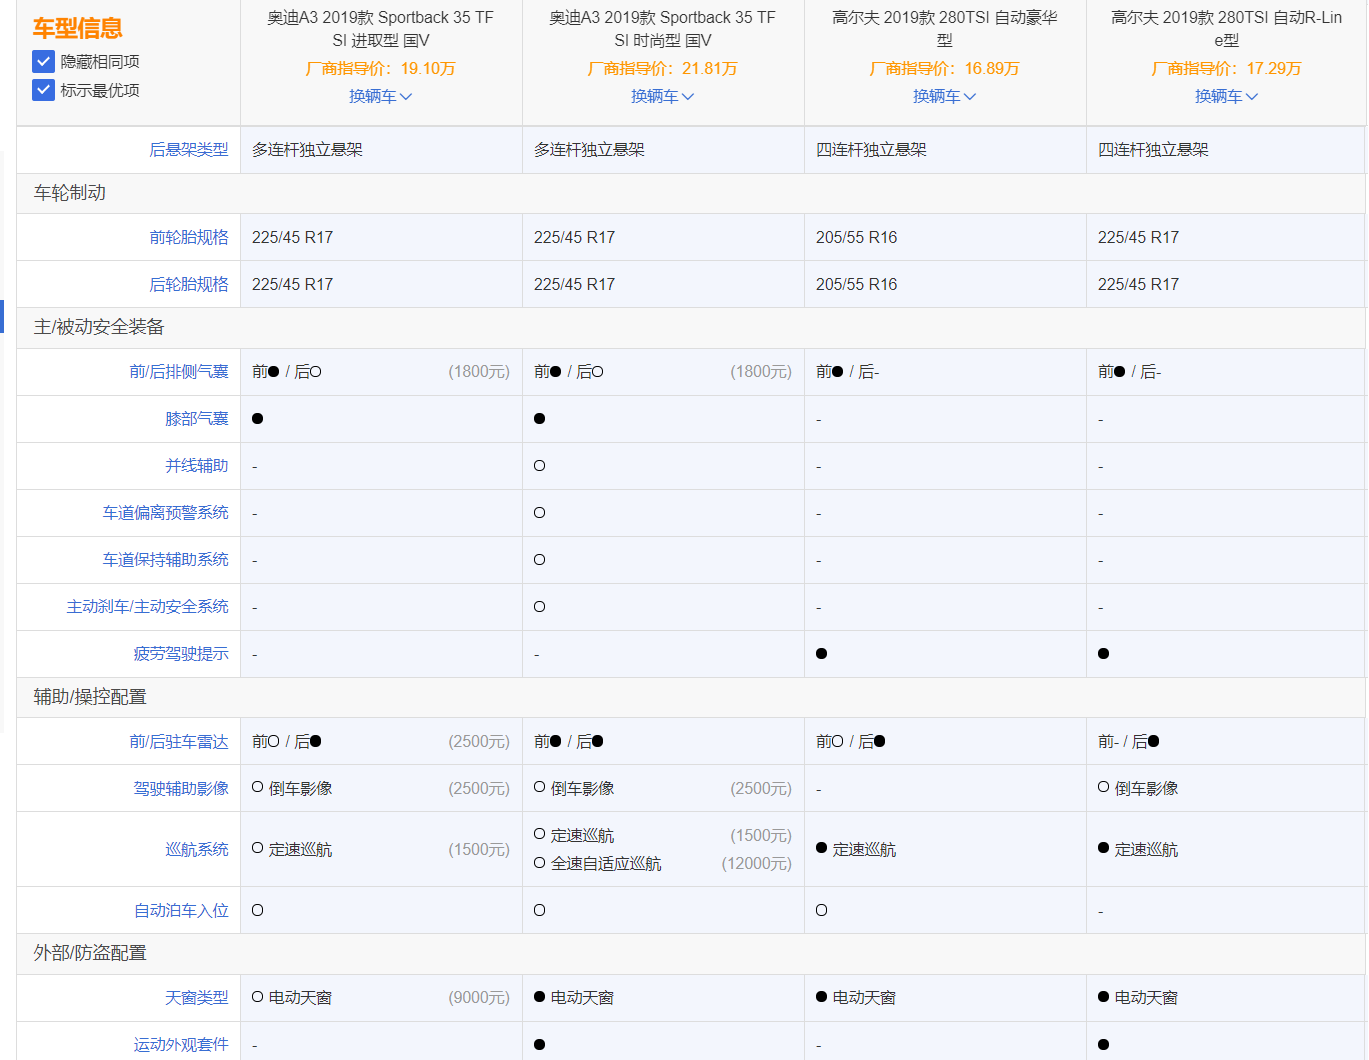Open 换辆车 dropdown for 高尔夫 R-Line型

[1226, 96]
